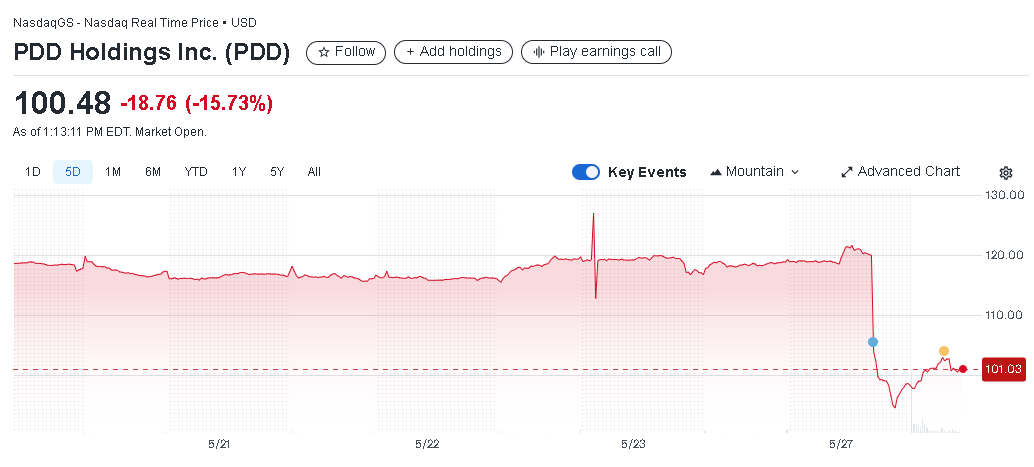Switch chart to 1Y range
The height and width of the screenshot is (467, 1034).
pyautogui.click(x=239, y=172)
